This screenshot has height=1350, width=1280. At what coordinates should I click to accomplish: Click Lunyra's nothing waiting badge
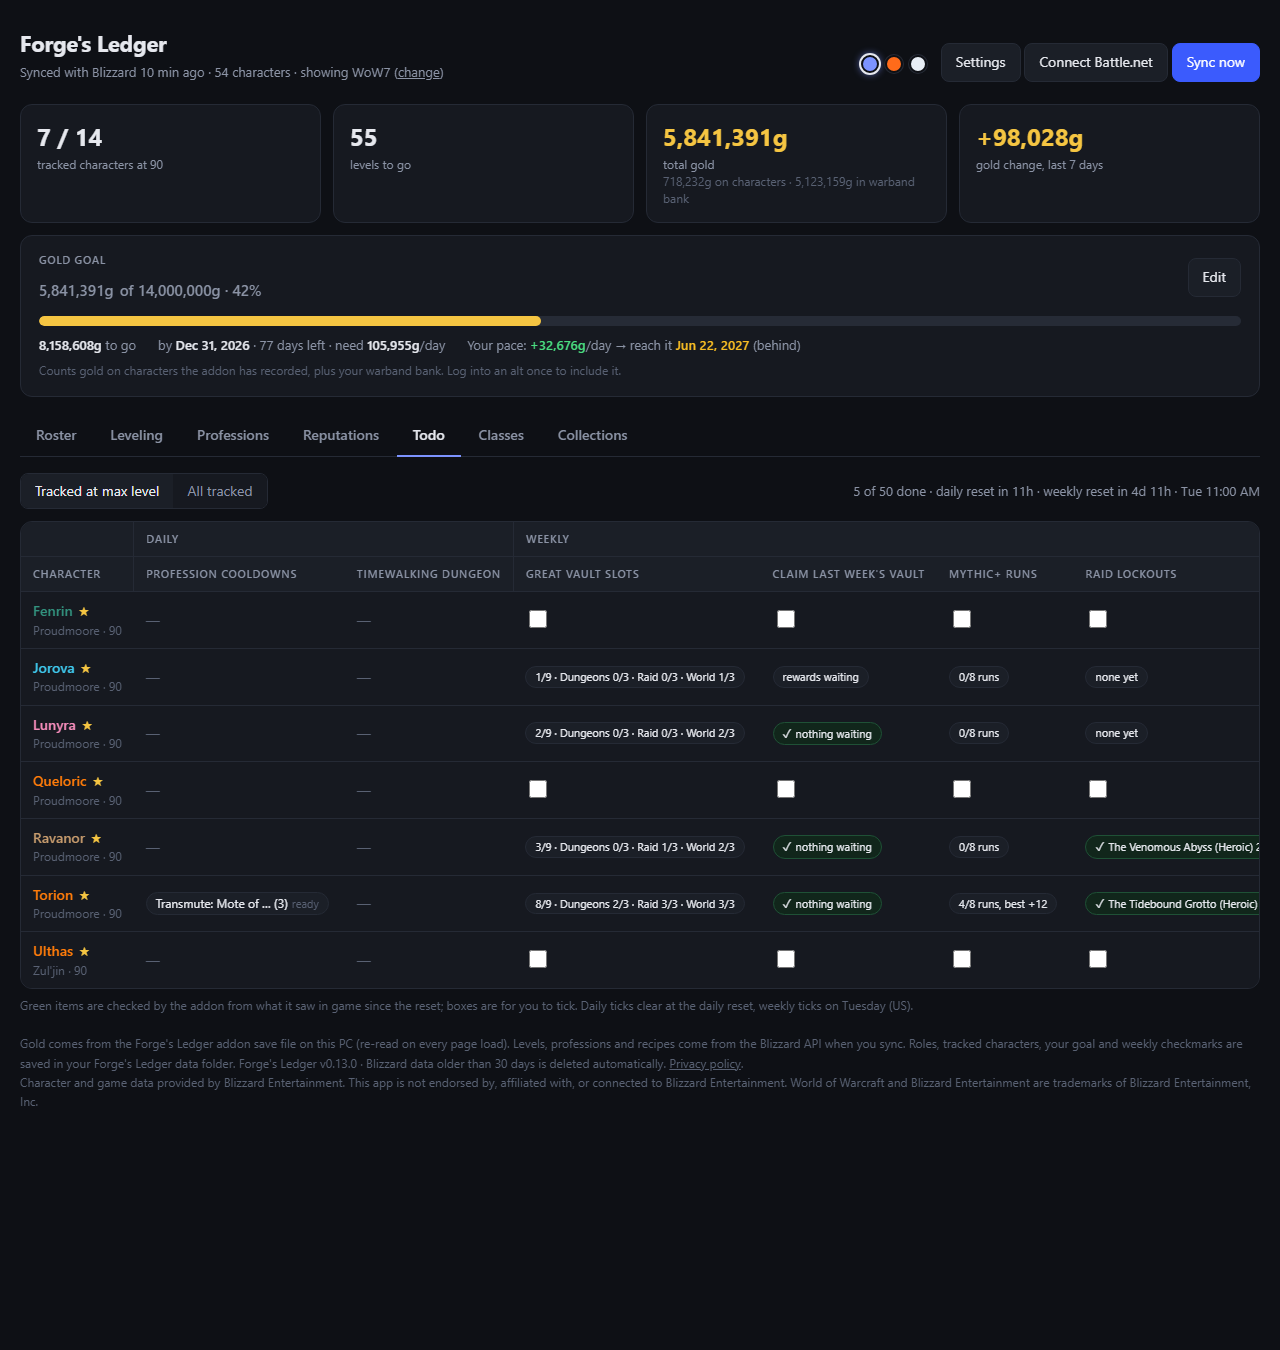(827, 734)
